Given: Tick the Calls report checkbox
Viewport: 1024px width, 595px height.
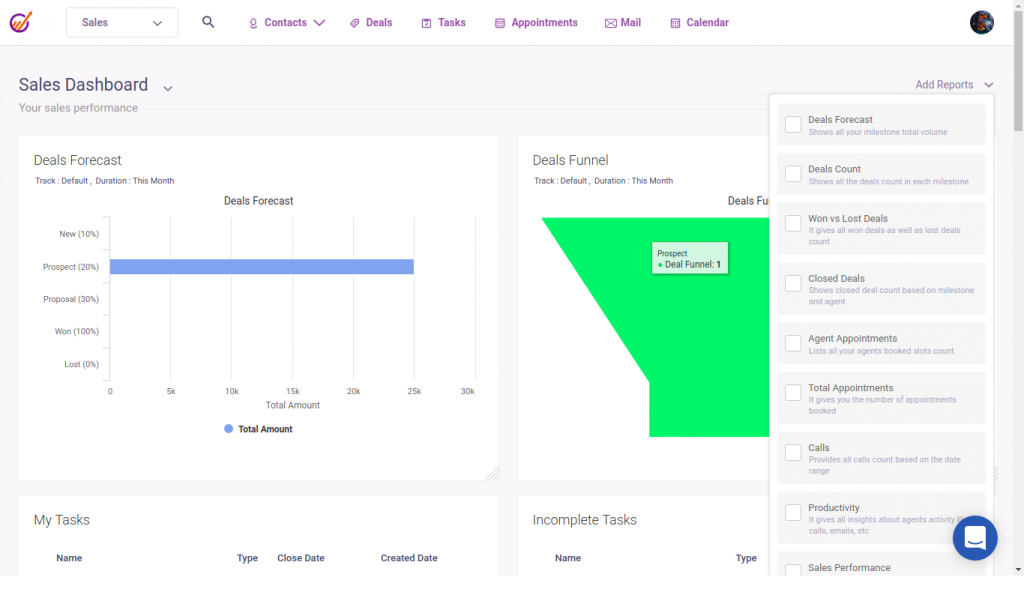Looking at the screenshot, I should pyautogui.click(x=793, y=453).
